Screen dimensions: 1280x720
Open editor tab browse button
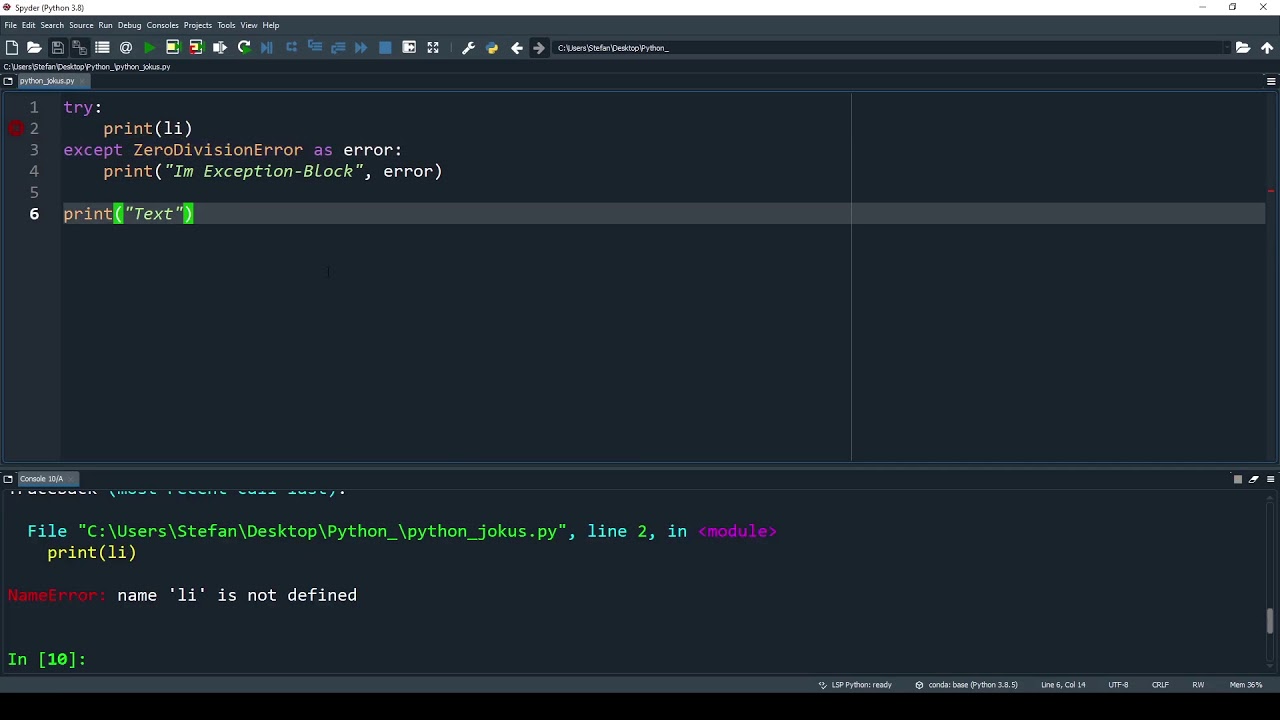coord(8,81)
